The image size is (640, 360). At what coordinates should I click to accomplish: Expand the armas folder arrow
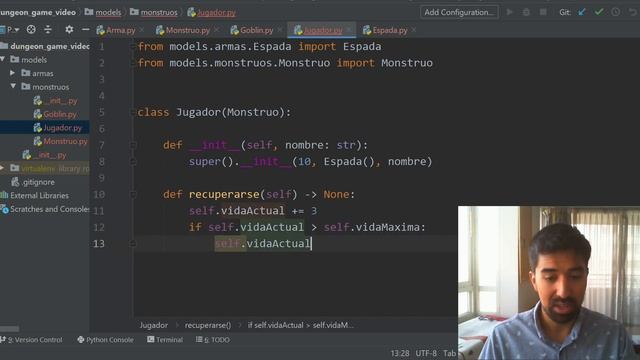(13, 73)
